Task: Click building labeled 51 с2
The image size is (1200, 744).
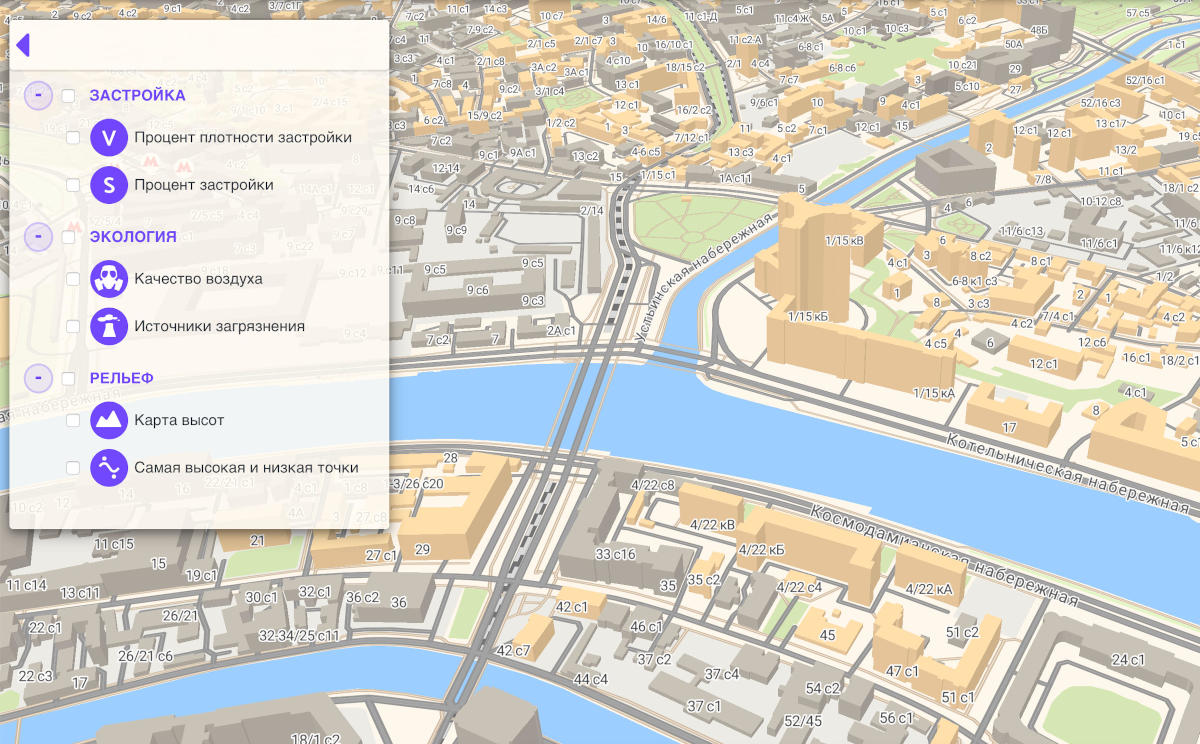Action: (x=962, y=632)
